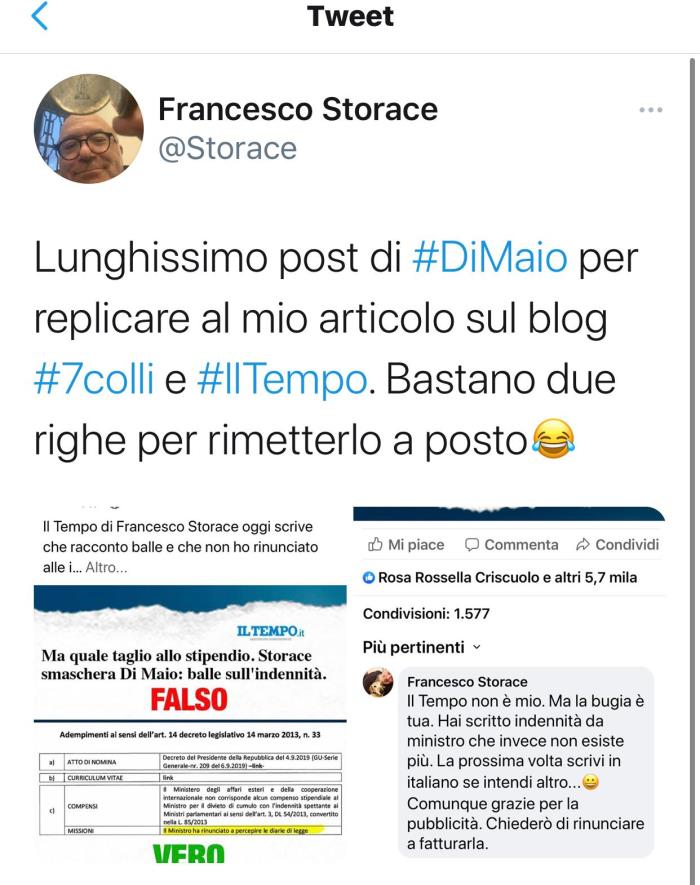
Task: Open the #IlTempo hashtag
Action: (282, 379)
